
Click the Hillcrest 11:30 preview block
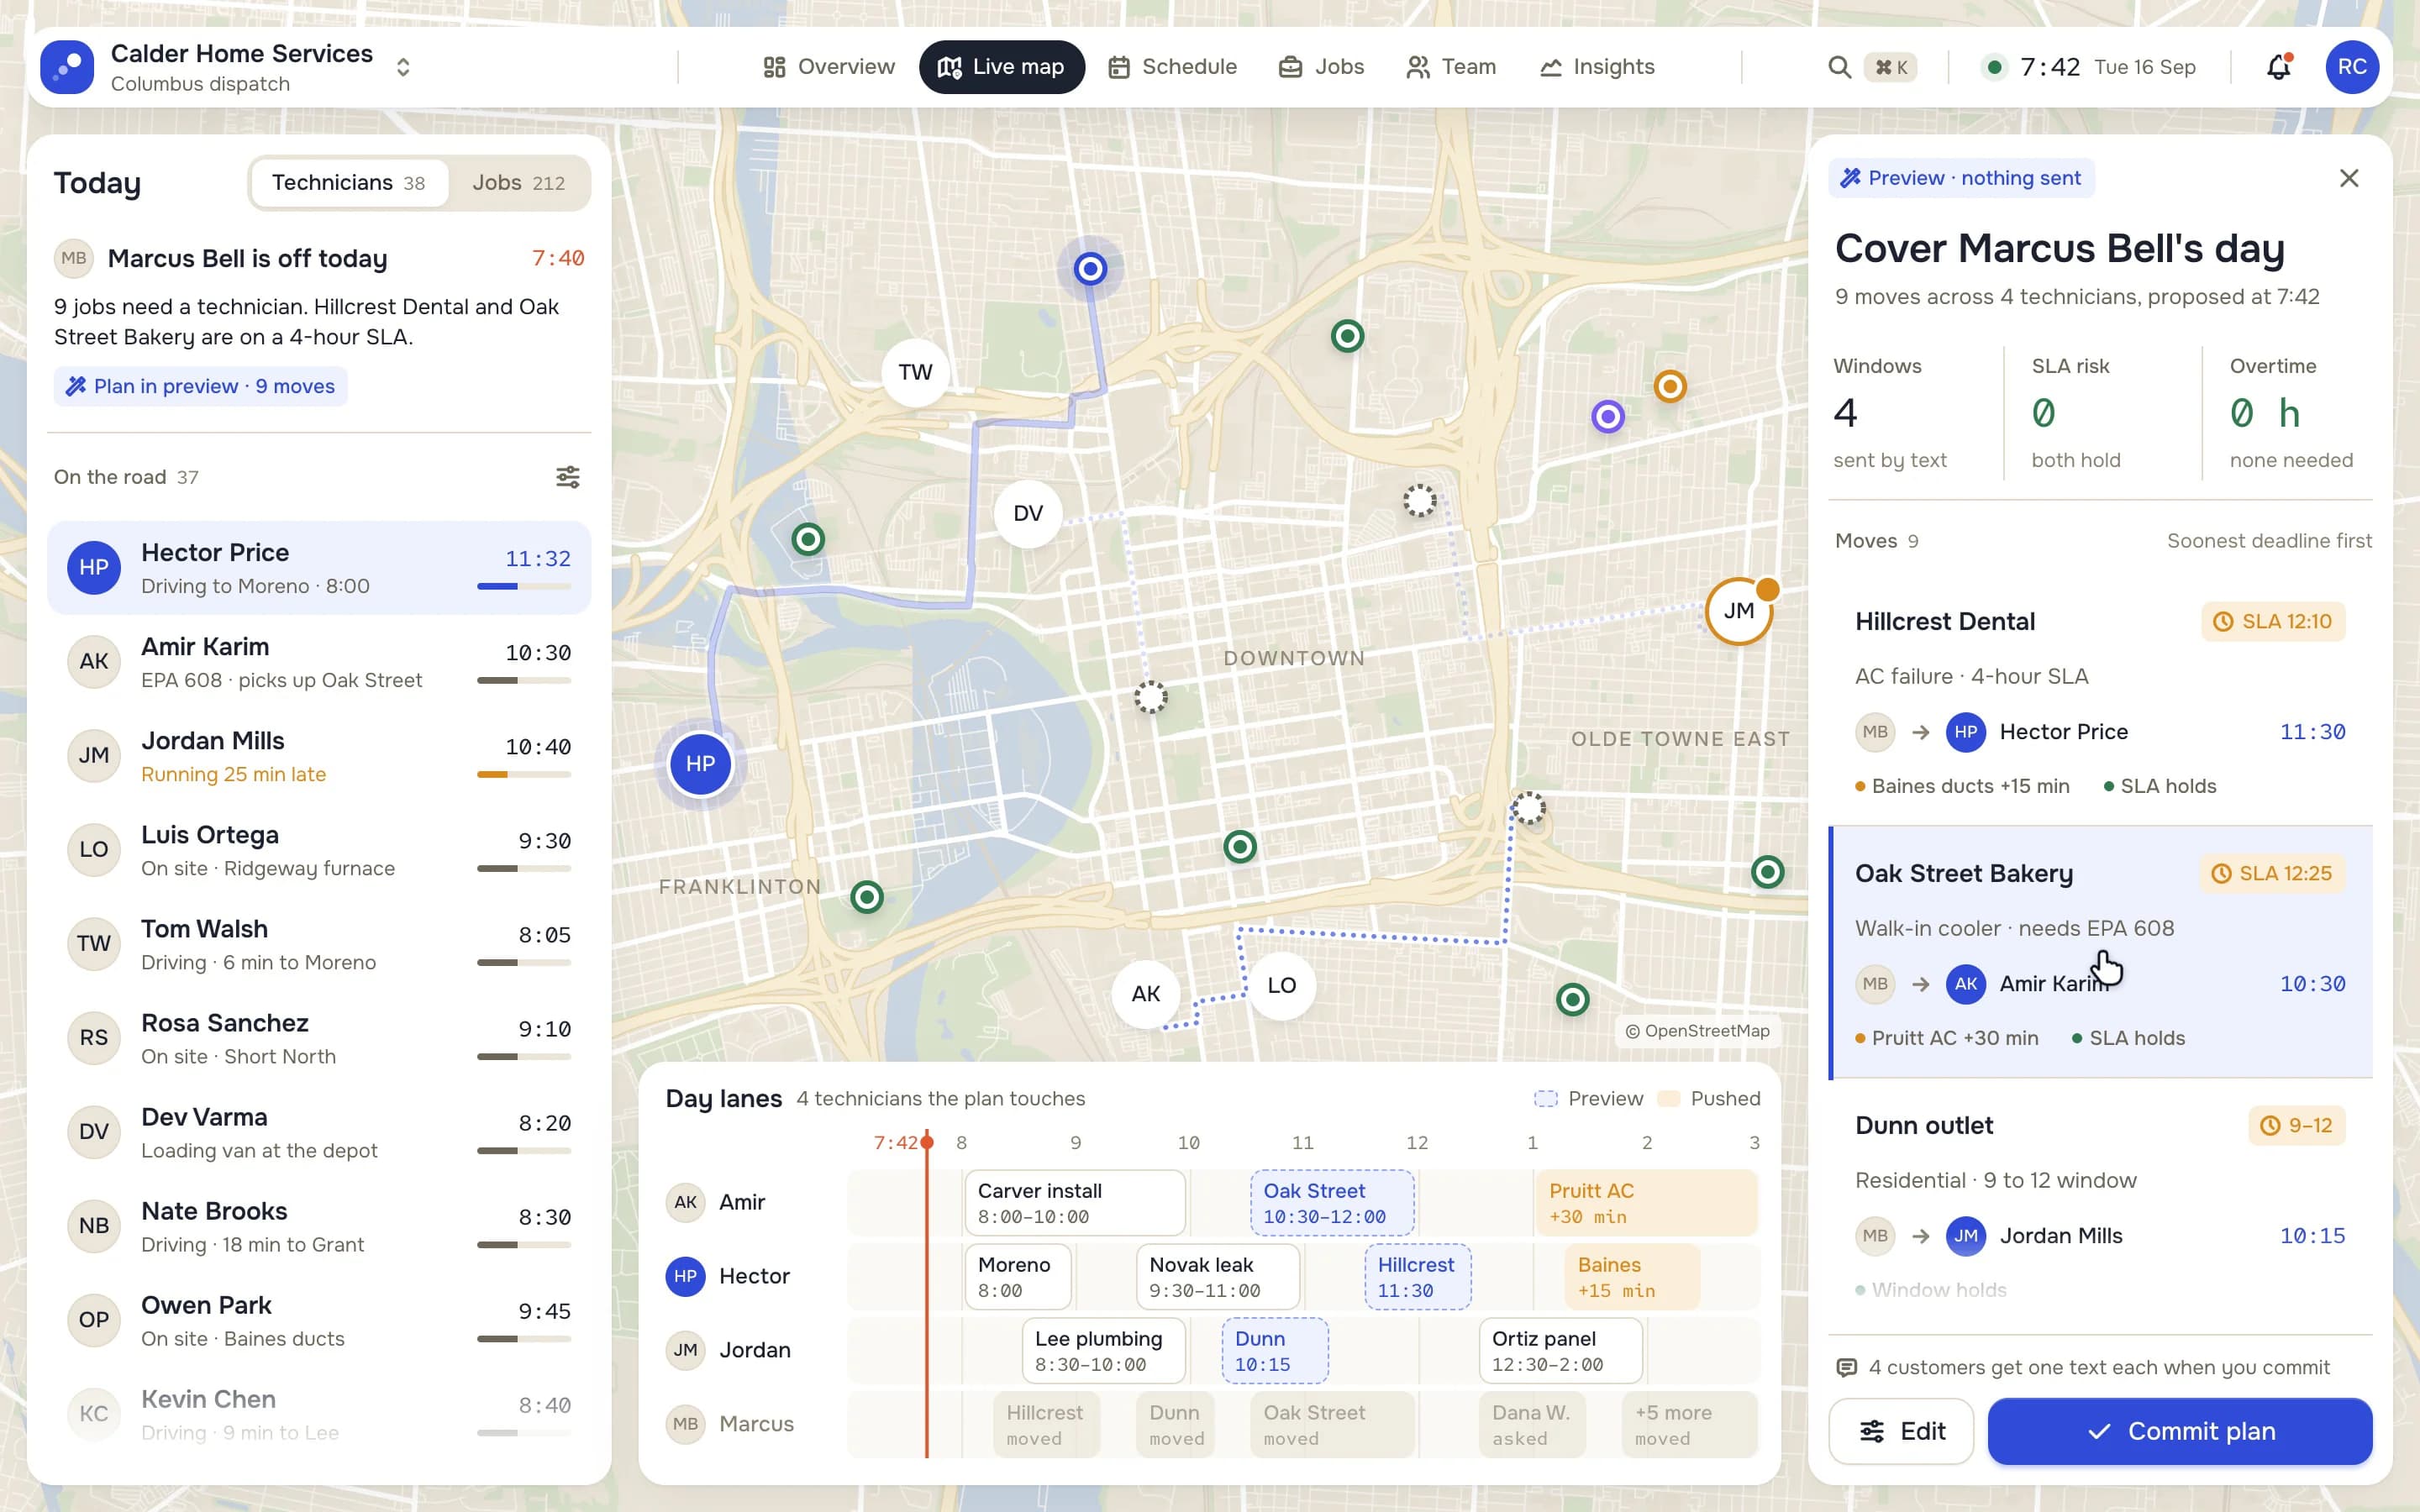(x=1418, y=1277)
